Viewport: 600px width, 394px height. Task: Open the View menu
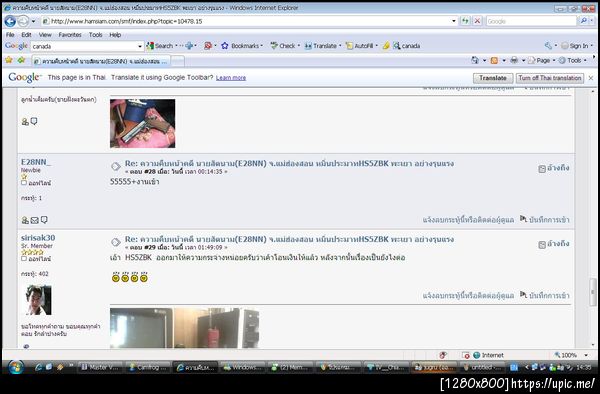45,35
